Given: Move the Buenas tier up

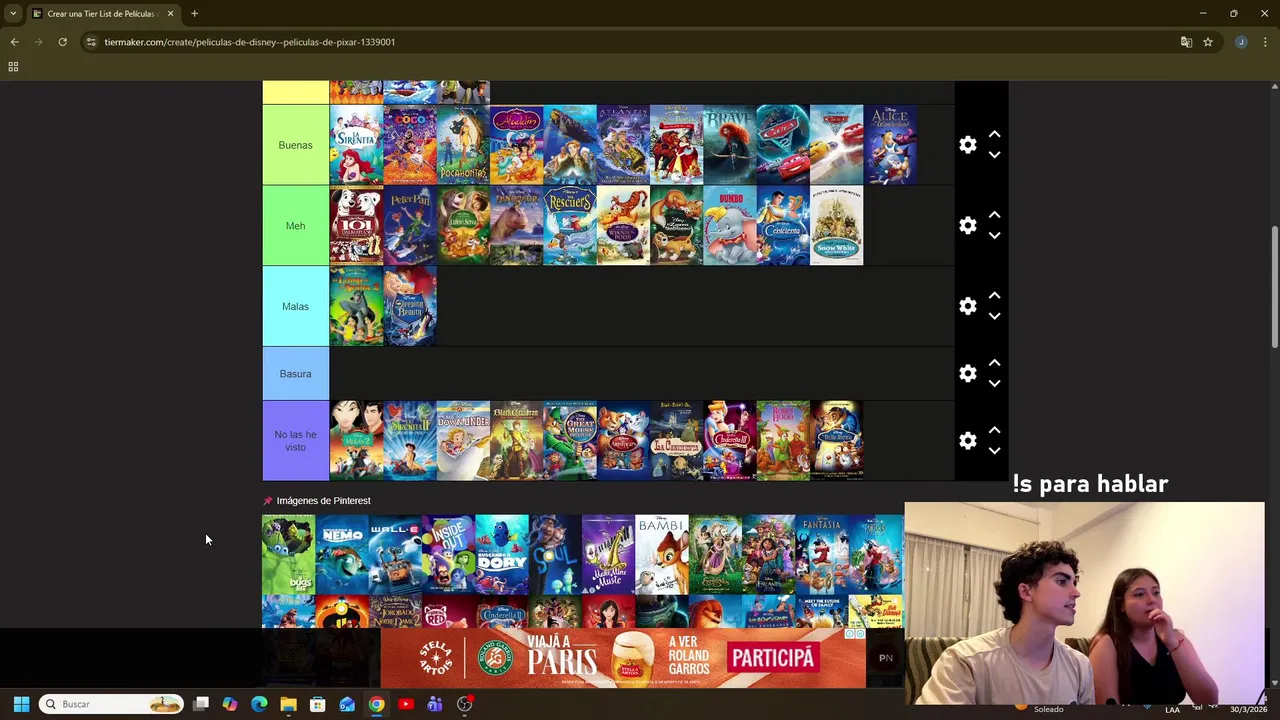Looking at the screenshot, I should point(994,134).
